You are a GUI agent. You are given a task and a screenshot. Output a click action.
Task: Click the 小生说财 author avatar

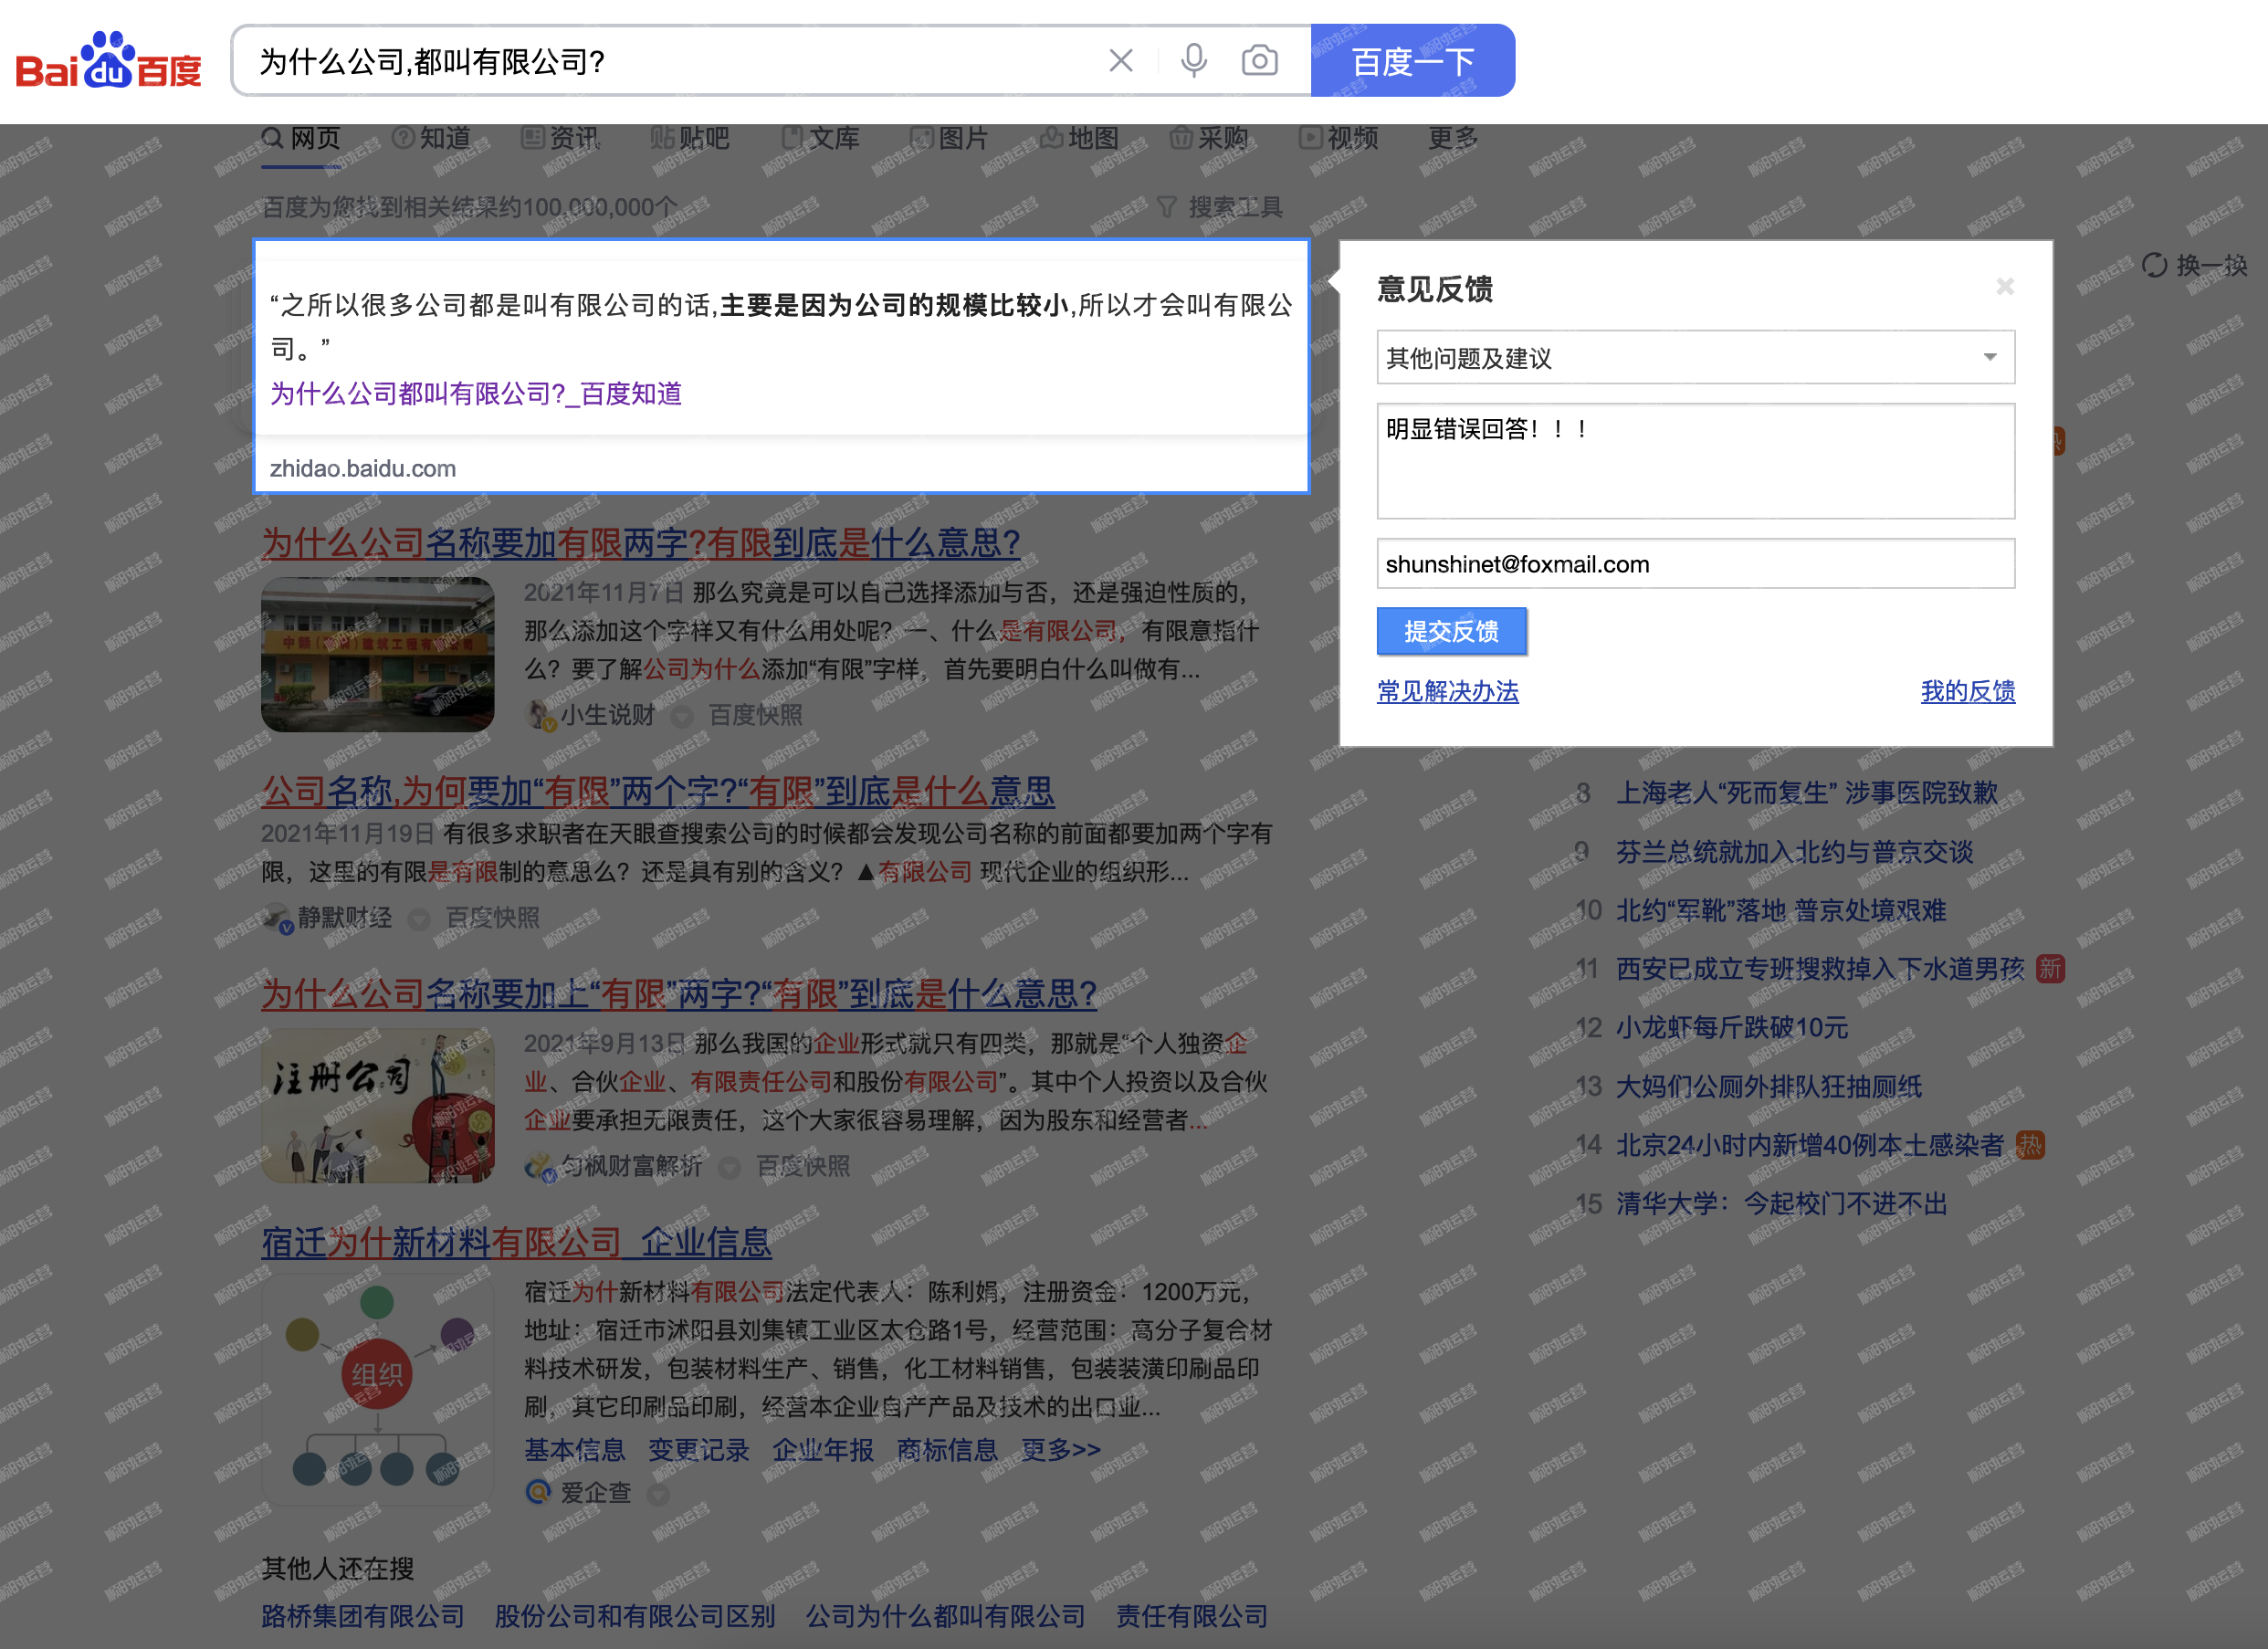click(540, 715)
